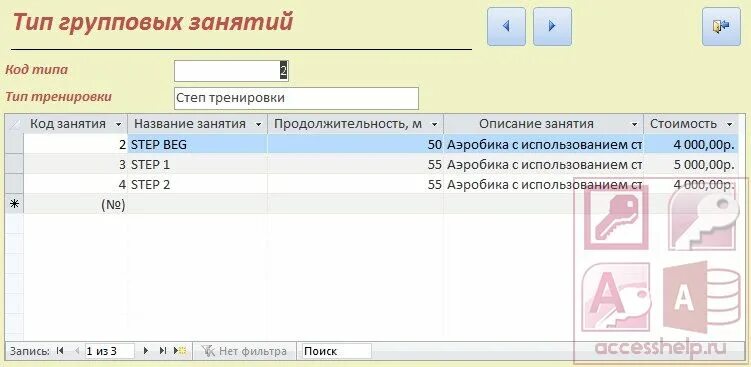Click the Запись: label in navigation bar
The height and width of the screenshot is (367, 751).
pos(30,351)
